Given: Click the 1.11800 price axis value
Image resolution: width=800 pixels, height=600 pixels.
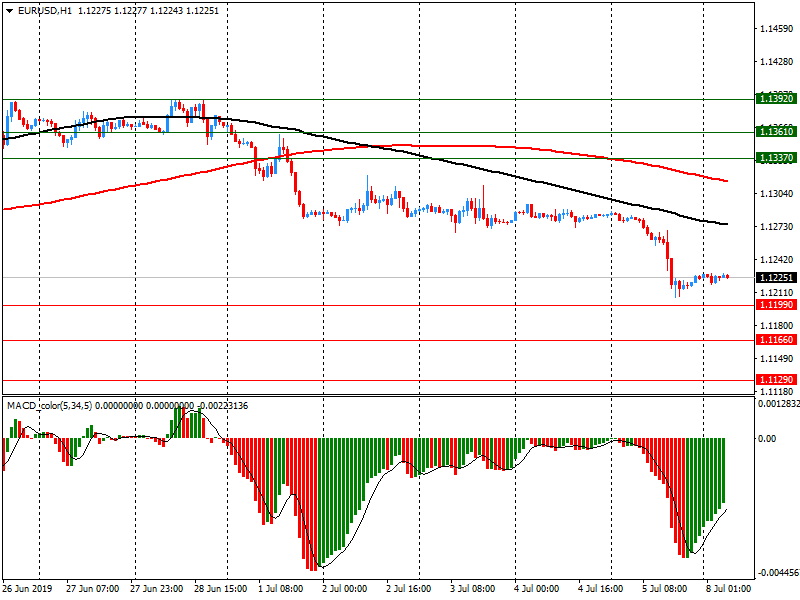Looking at the screenshot, I should (x=777, y=326).
